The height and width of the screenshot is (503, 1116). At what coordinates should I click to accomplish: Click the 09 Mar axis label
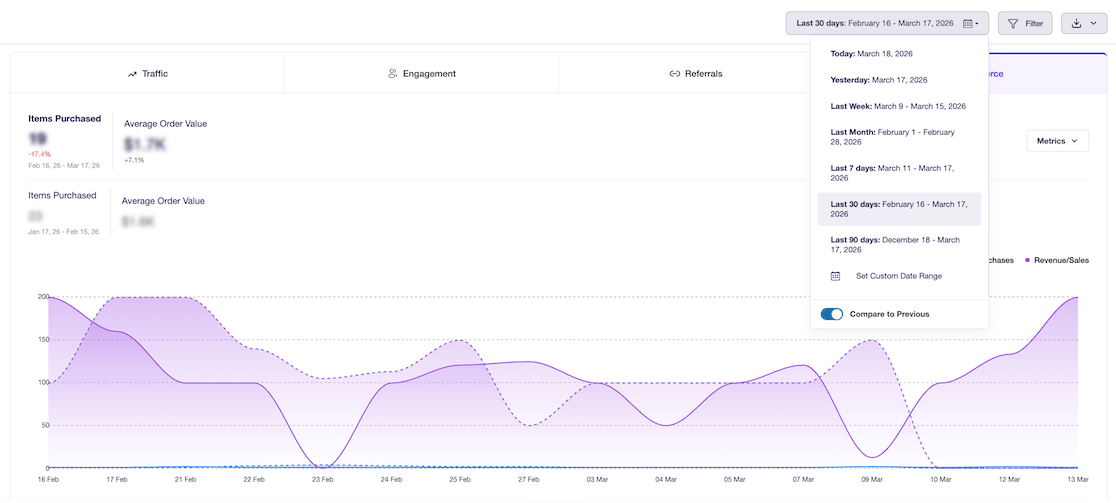coord(872,480)
